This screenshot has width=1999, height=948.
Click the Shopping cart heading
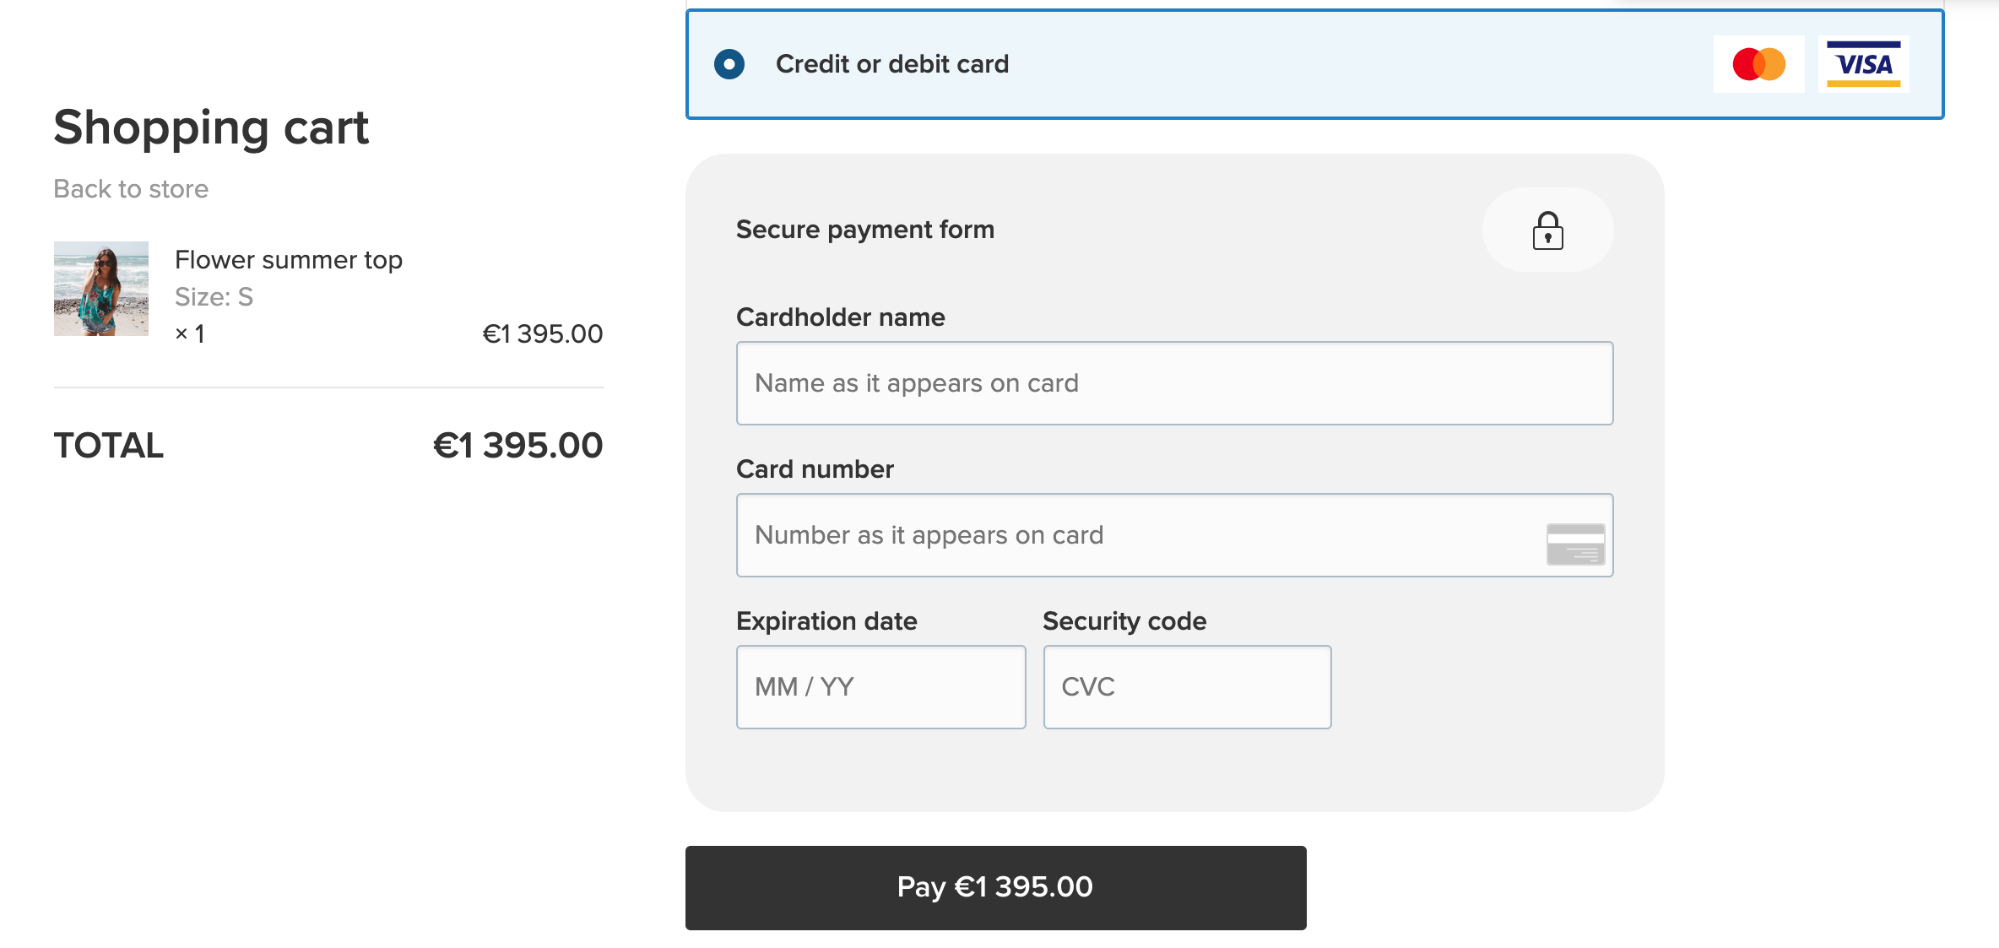(211, 128)
